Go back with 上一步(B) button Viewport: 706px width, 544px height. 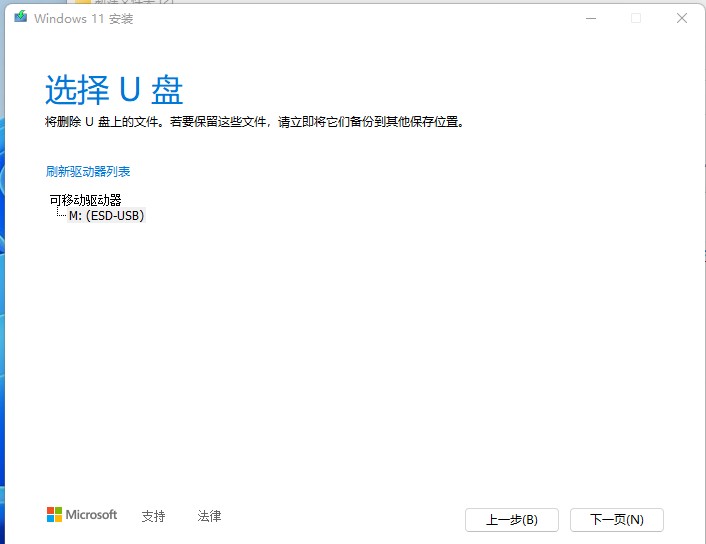coord(511,520)
